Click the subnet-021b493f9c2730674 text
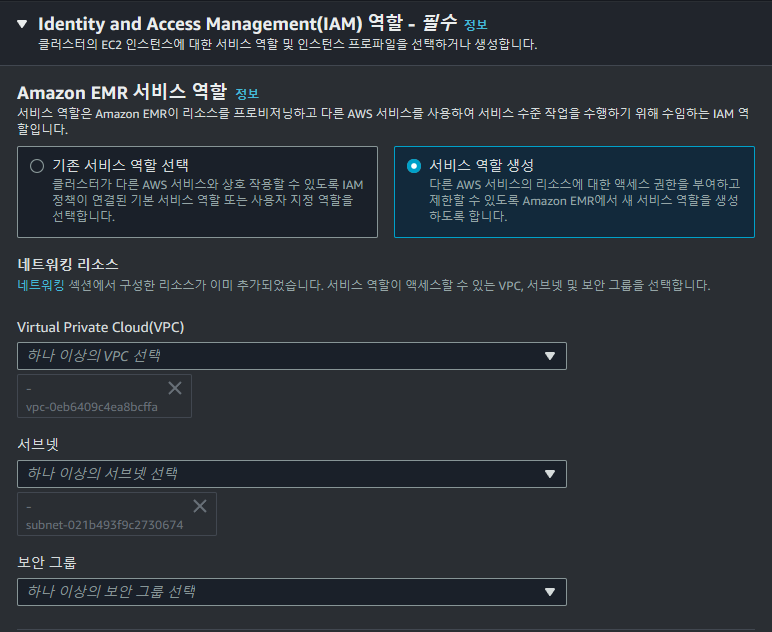Screen dimensions: 772x632 point(104,525)
